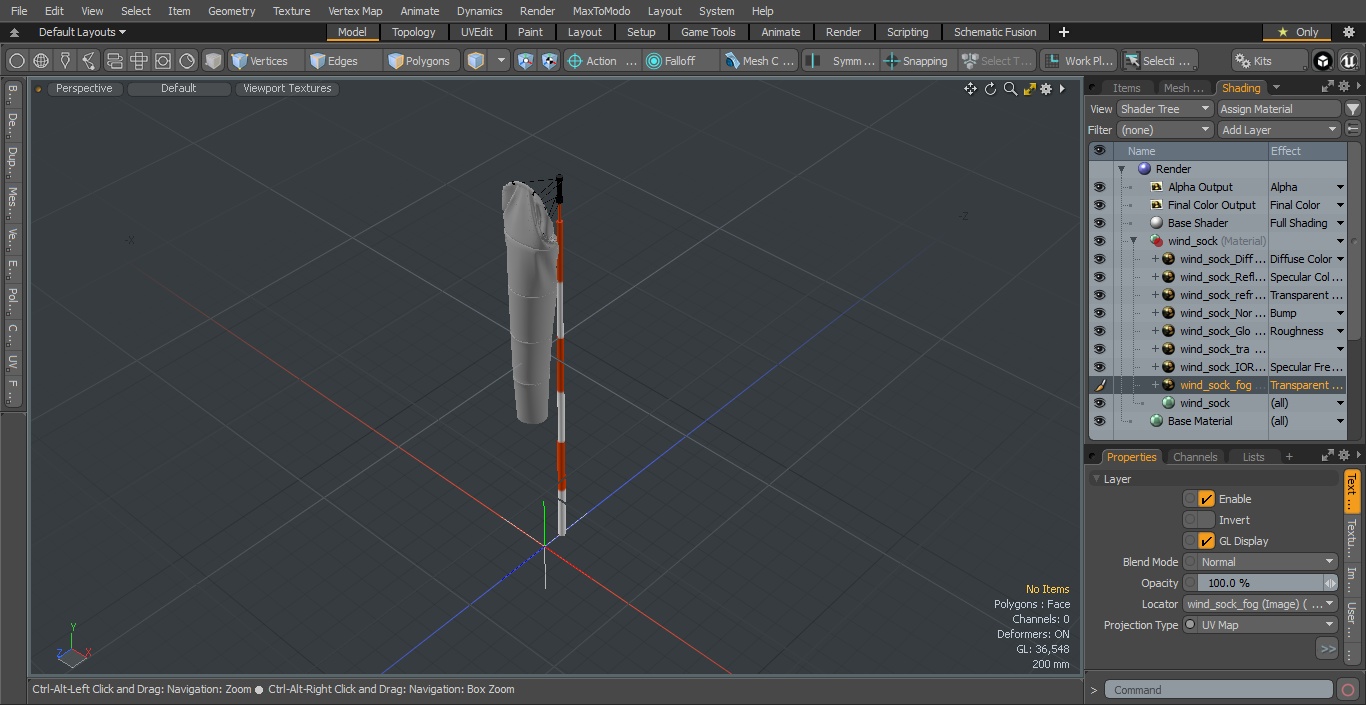Select the cube shaded-display icon next to Vertices

213,61
